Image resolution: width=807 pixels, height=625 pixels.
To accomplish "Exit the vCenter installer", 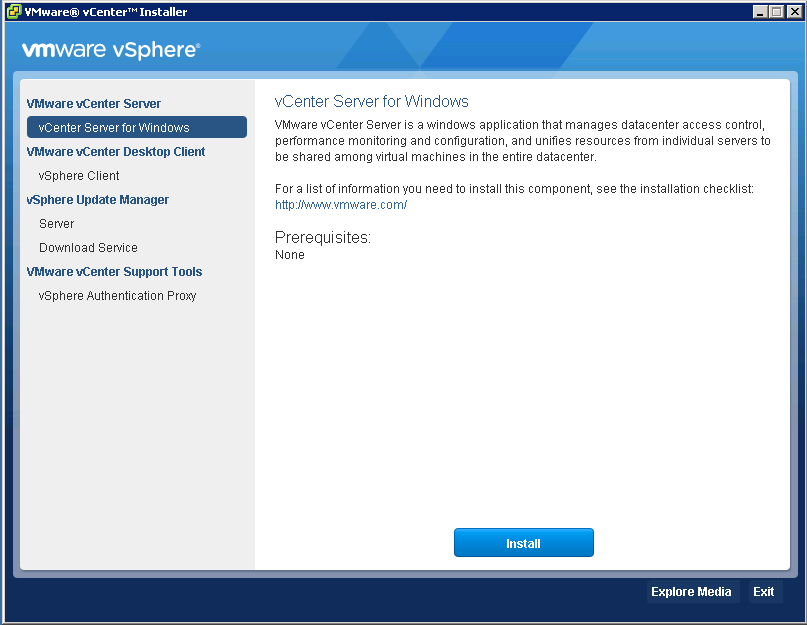I will point(763,591).
